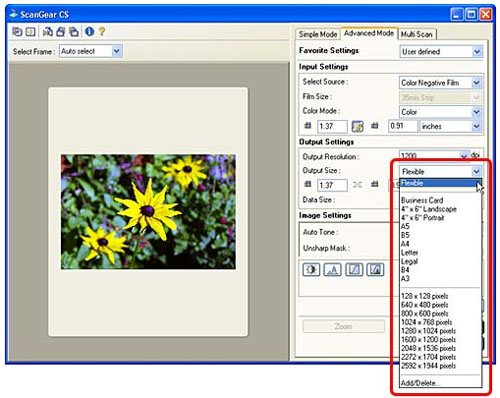Screen dimensions: 500x398
Task: Click the input width field 1.37
Action: [332, 126]
